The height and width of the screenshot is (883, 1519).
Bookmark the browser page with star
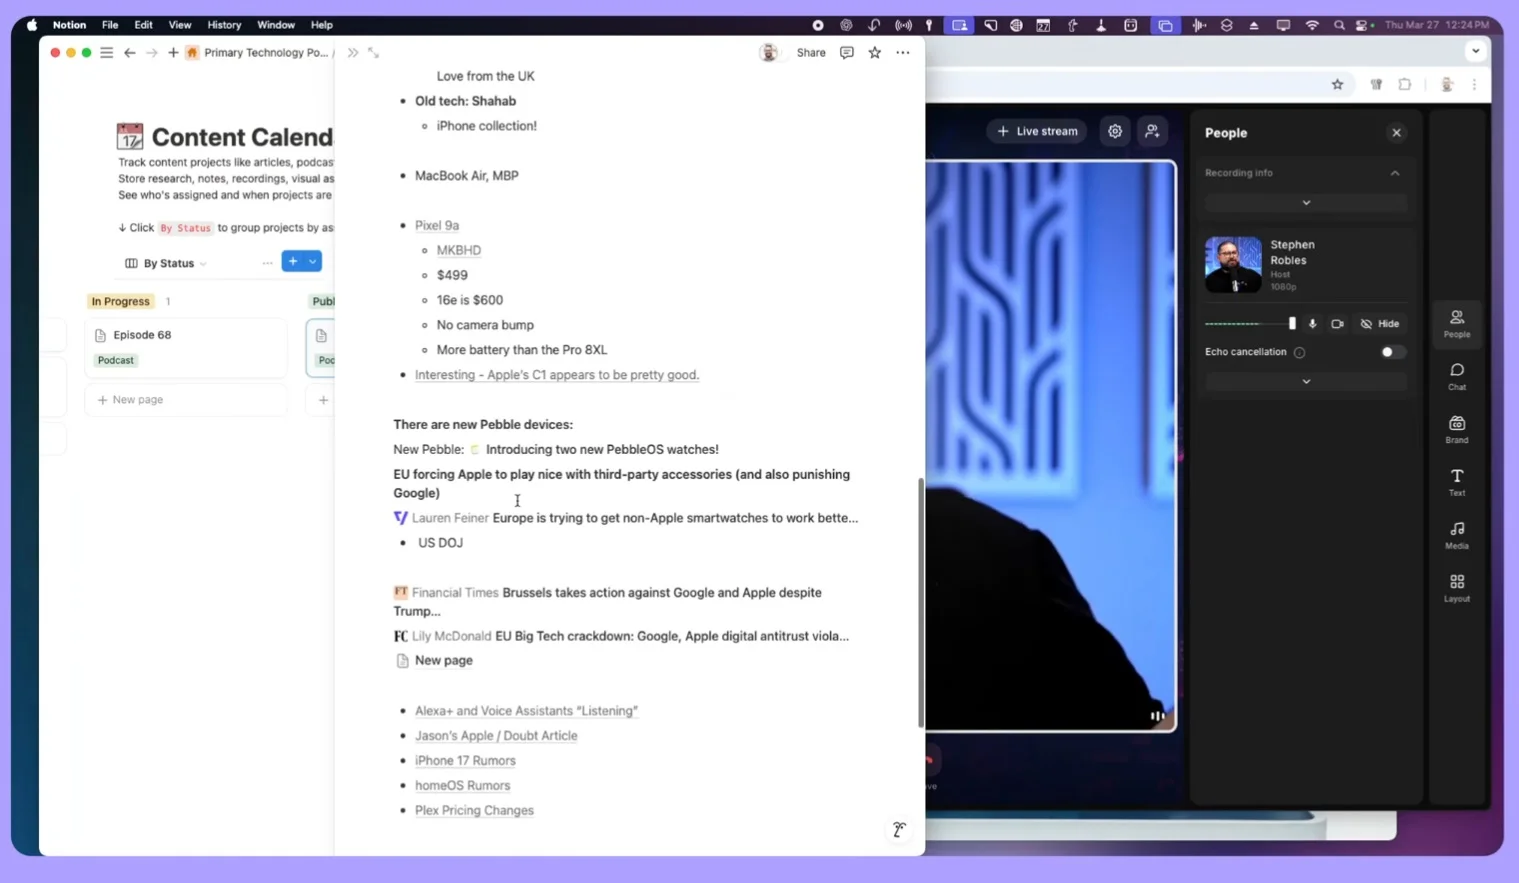(x=1338, y=85)
